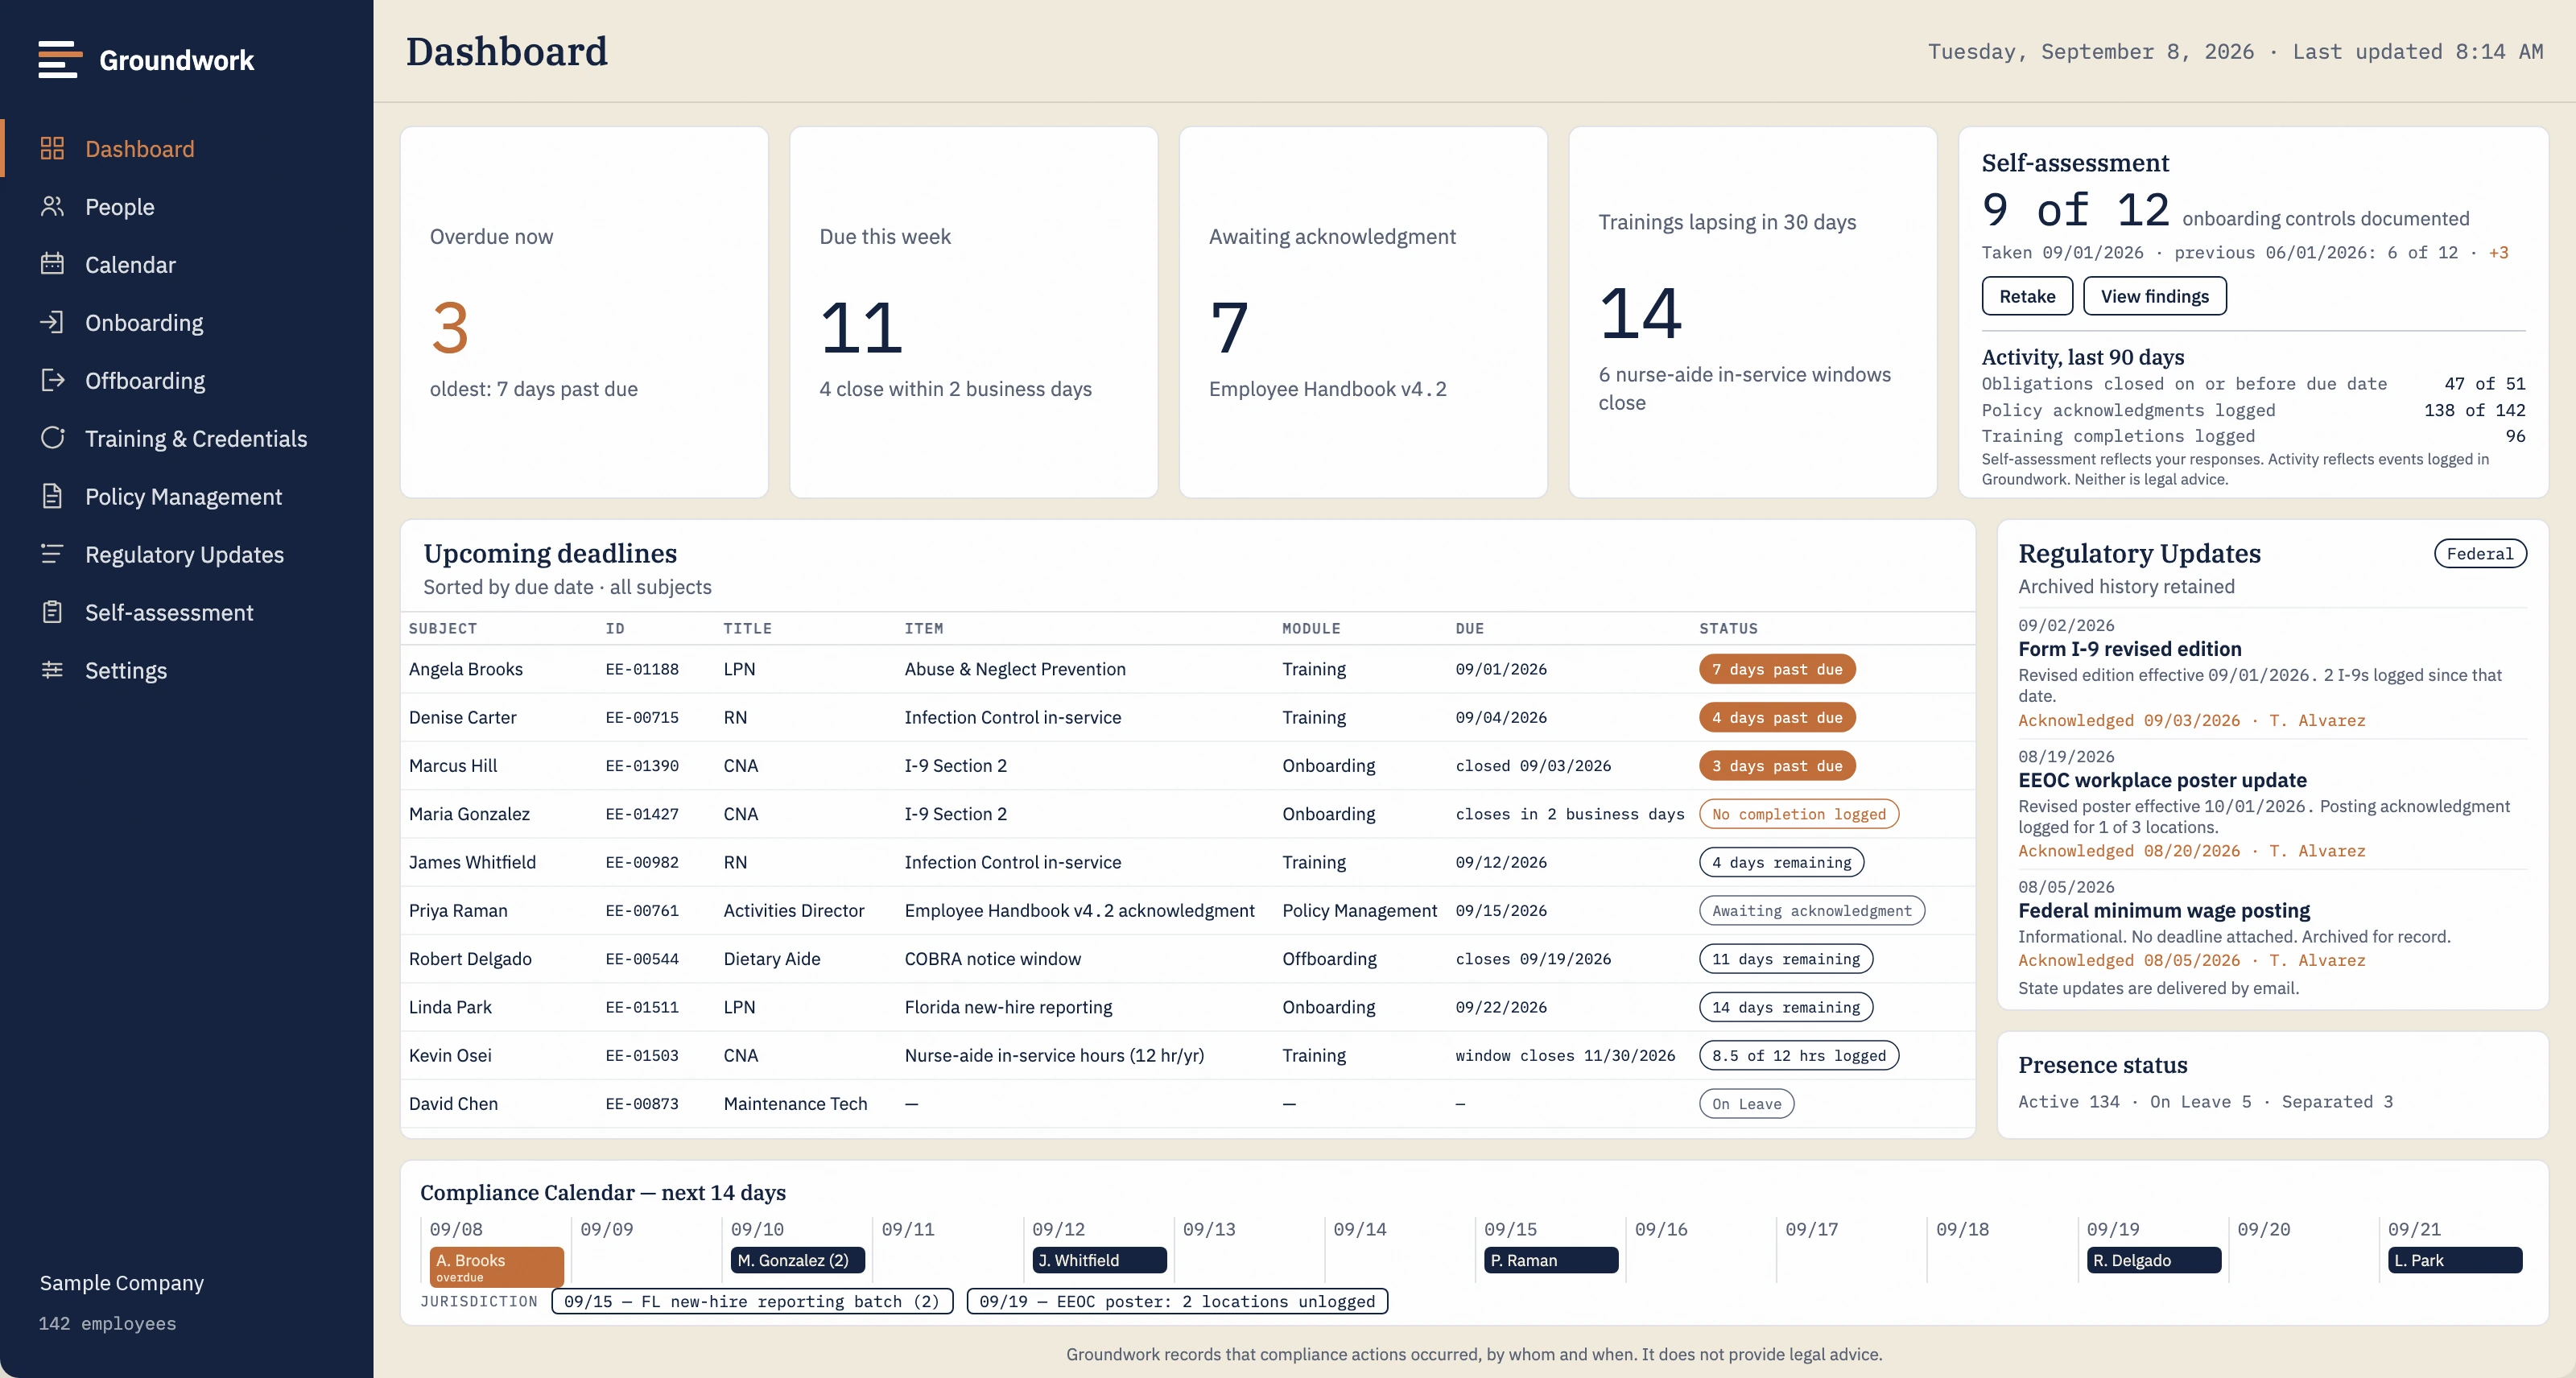Click the Calendar icon in sidebar
Screen dimensions: 2576x1378
[52, 265]
